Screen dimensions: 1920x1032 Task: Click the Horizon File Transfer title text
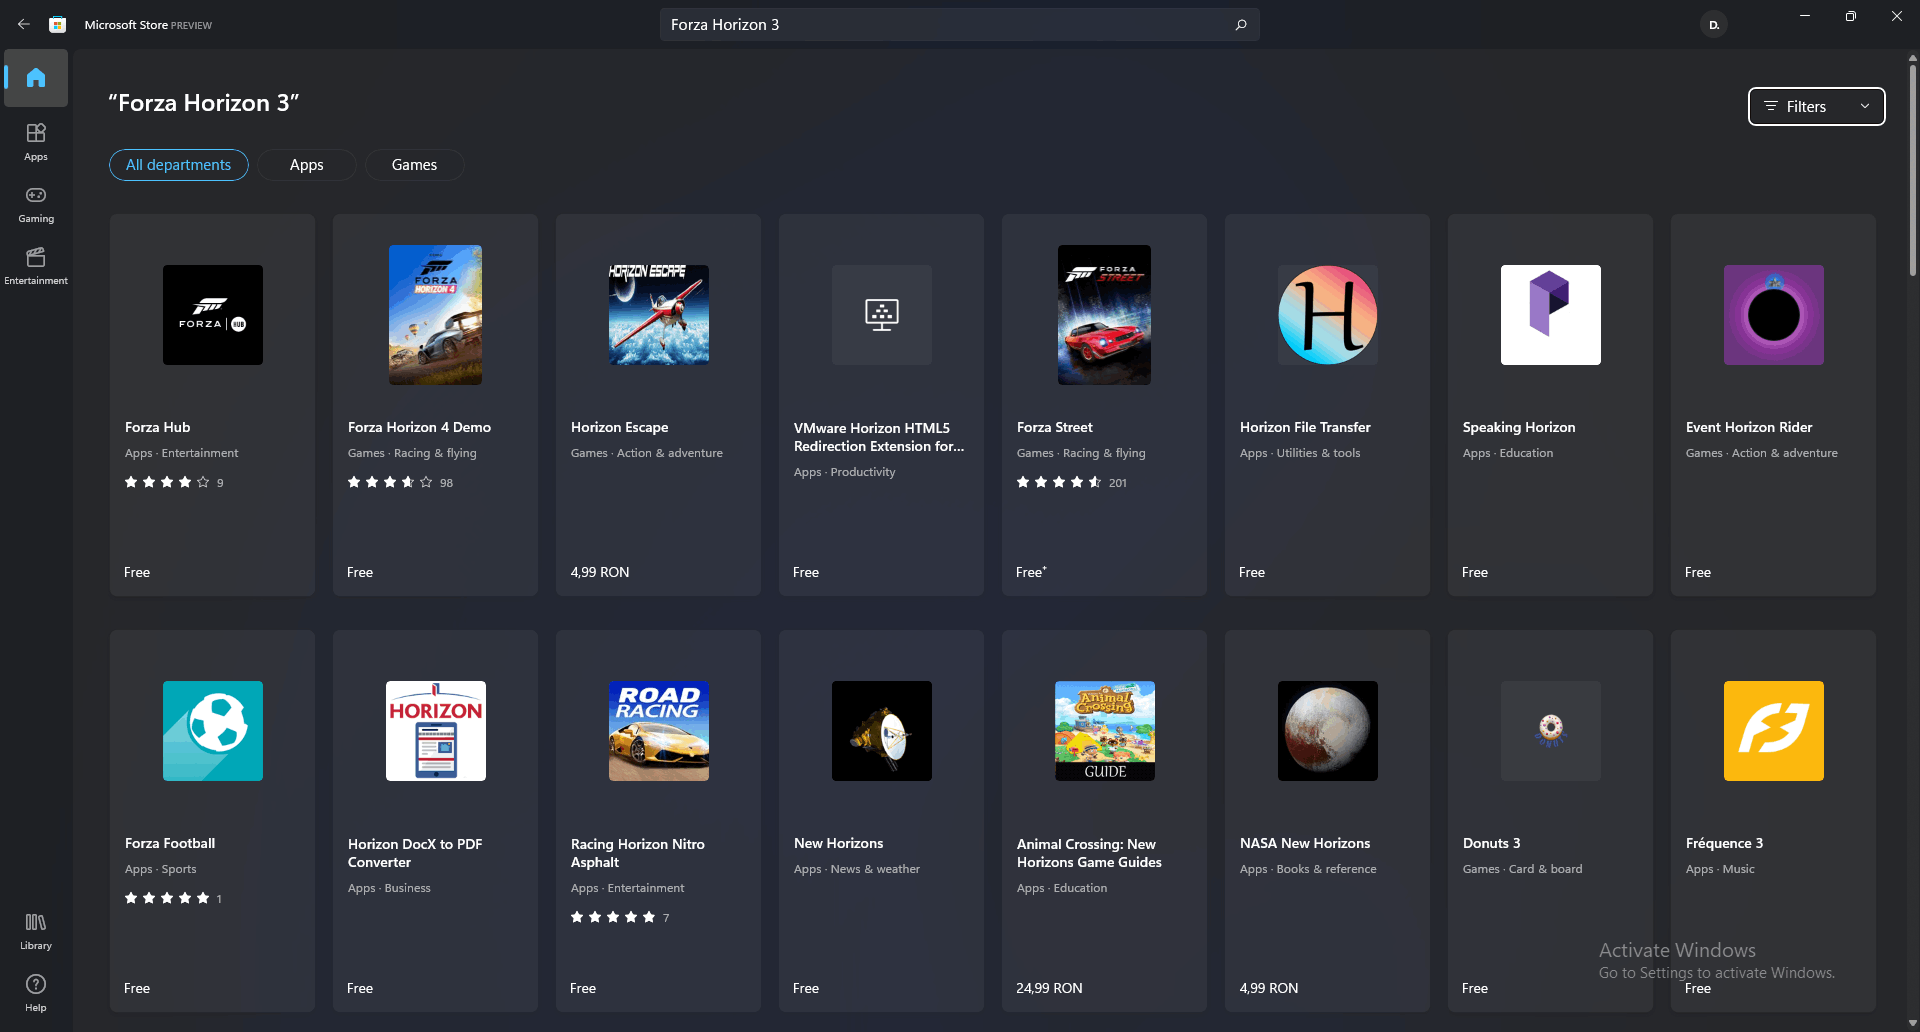click(1305, 427)
